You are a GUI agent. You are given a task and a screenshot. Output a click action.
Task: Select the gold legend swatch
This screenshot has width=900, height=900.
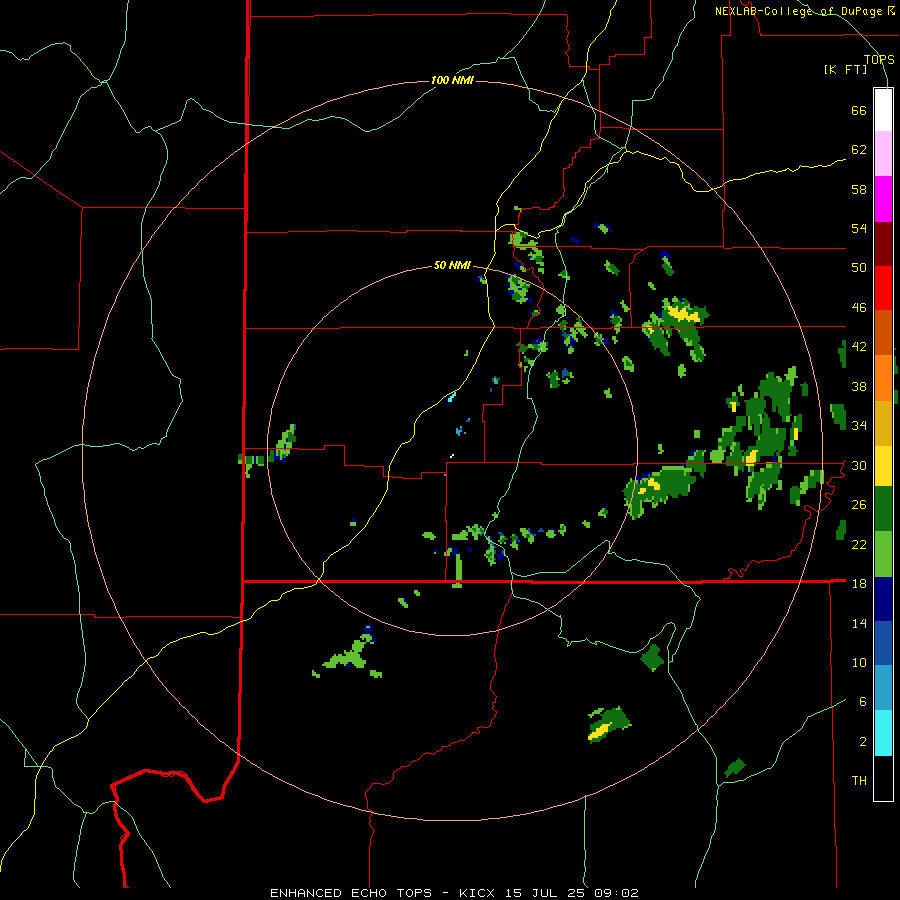(x=883, y=423)
